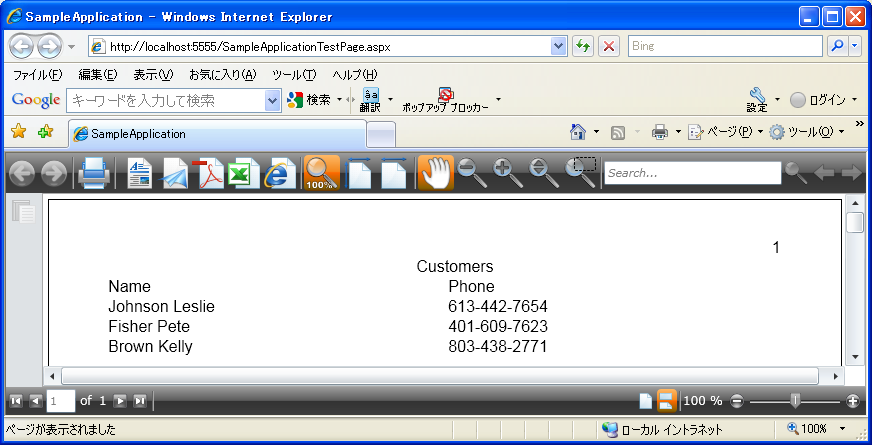Screen dimensions: 872x445
Task: Export the report to PDF
Action: click(x=209, y=174)
